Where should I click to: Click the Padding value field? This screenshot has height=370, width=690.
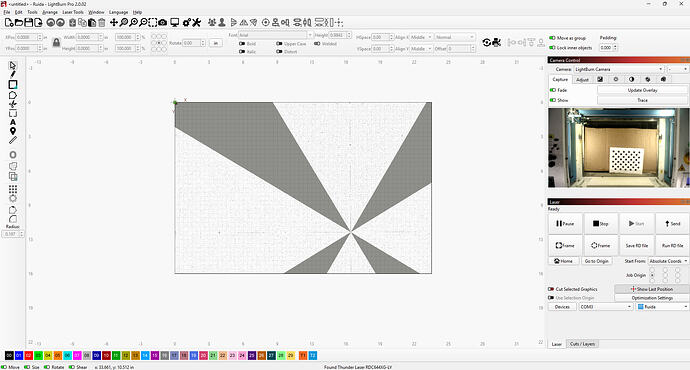(609, 48)
